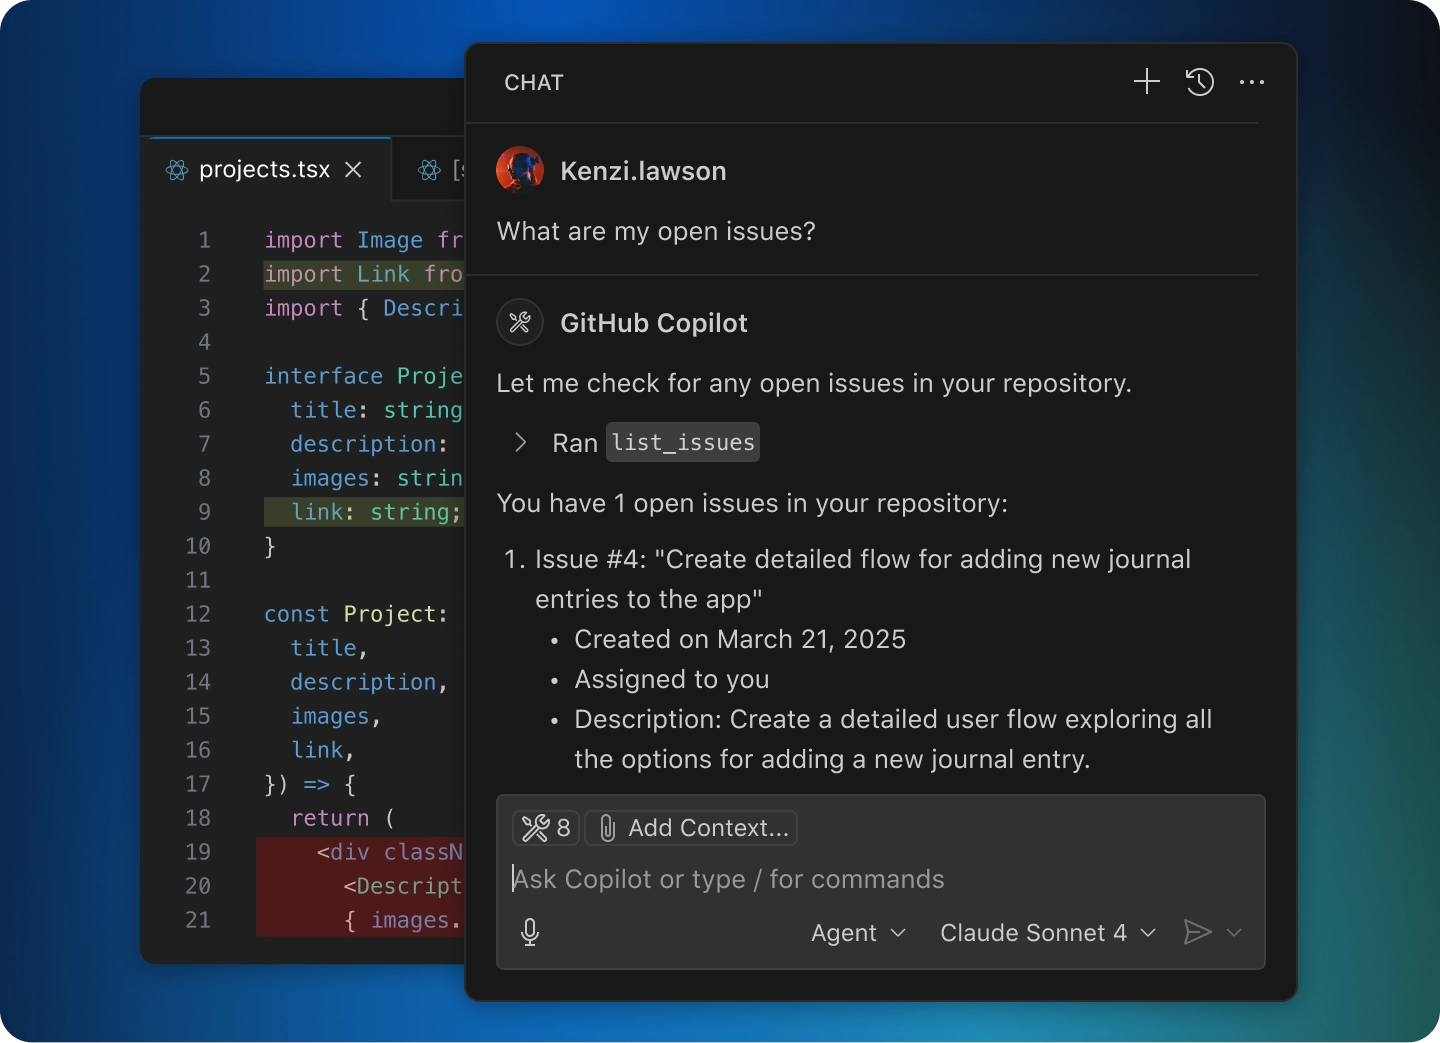The width and height of the screenshot is (1440, 1043).
Task: Start a new chat with the plus icon
Action: tap(1146, 82)
